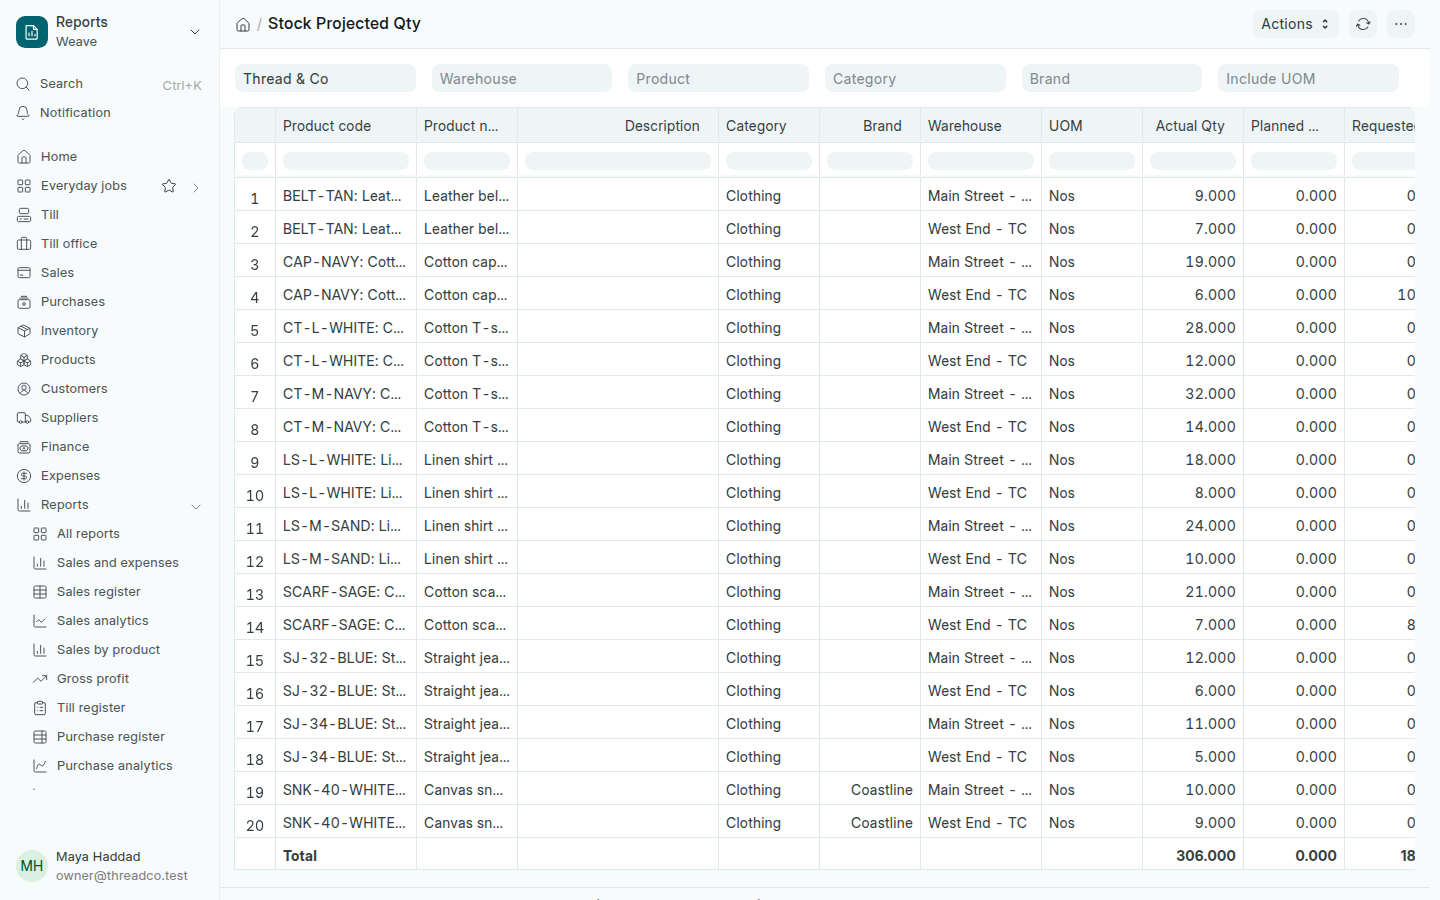Collapse the Reports section in the sidebar
1440x900 pixels.
(x=196, y=506)
